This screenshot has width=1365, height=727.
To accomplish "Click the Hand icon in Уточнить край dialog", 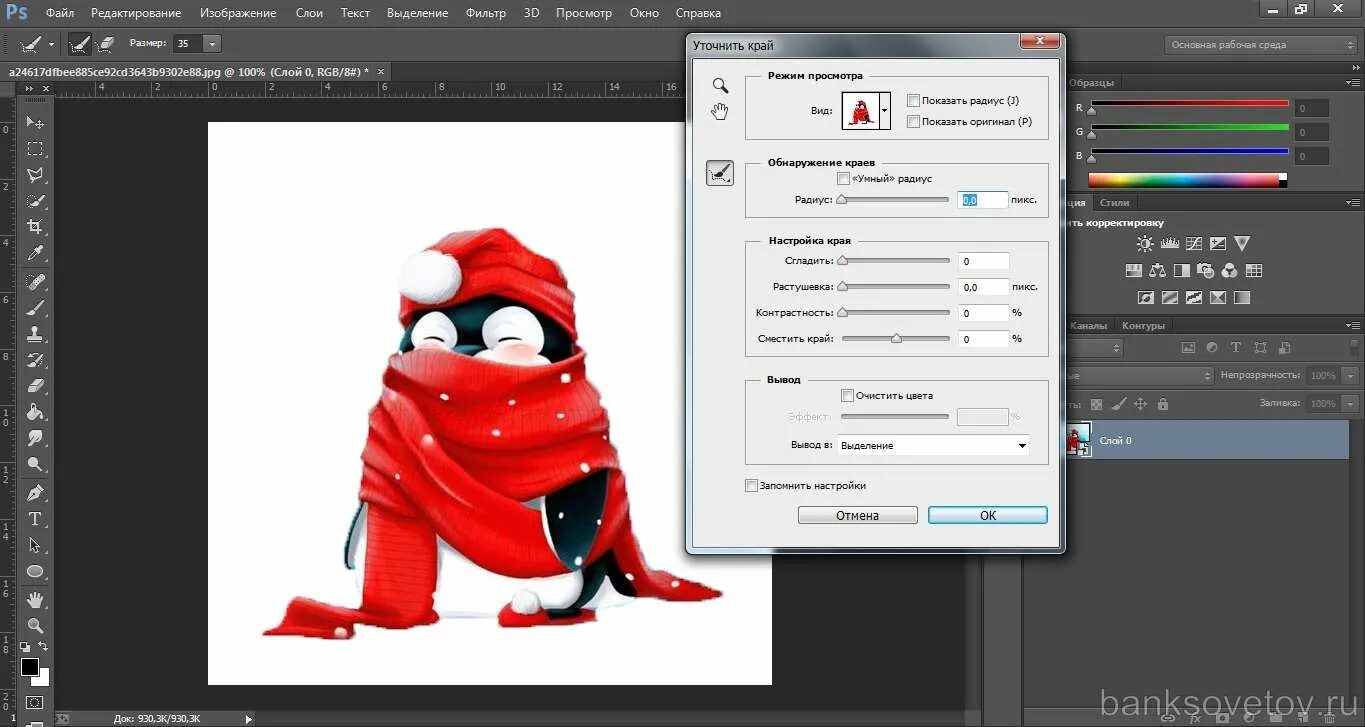I will (720, 111).
